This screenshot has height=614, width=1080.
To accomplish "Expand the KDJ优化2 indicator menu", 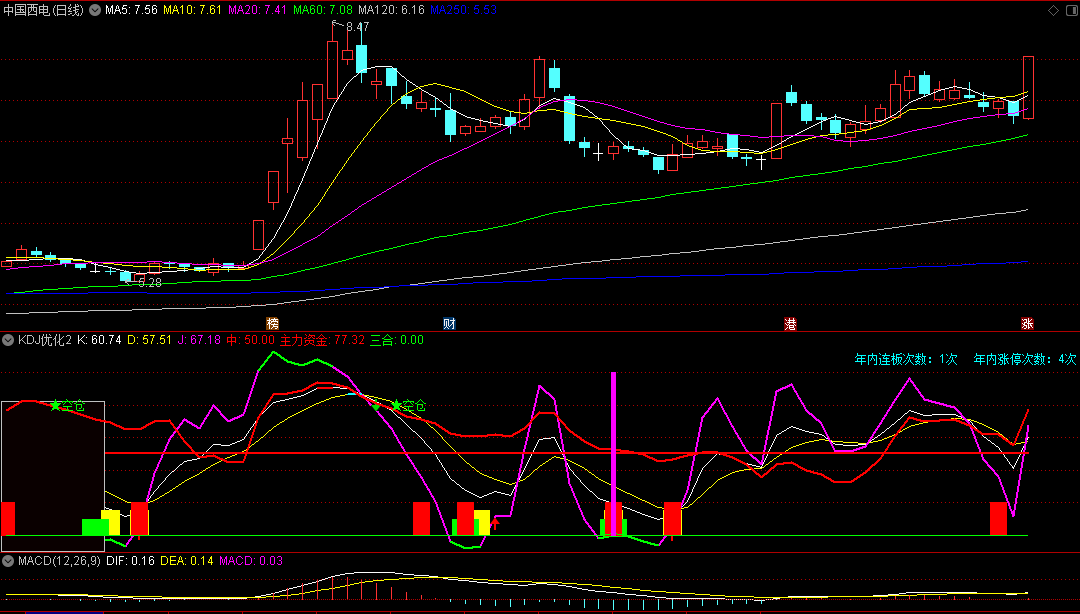I will pyautogui.click(x=8, y=340).
